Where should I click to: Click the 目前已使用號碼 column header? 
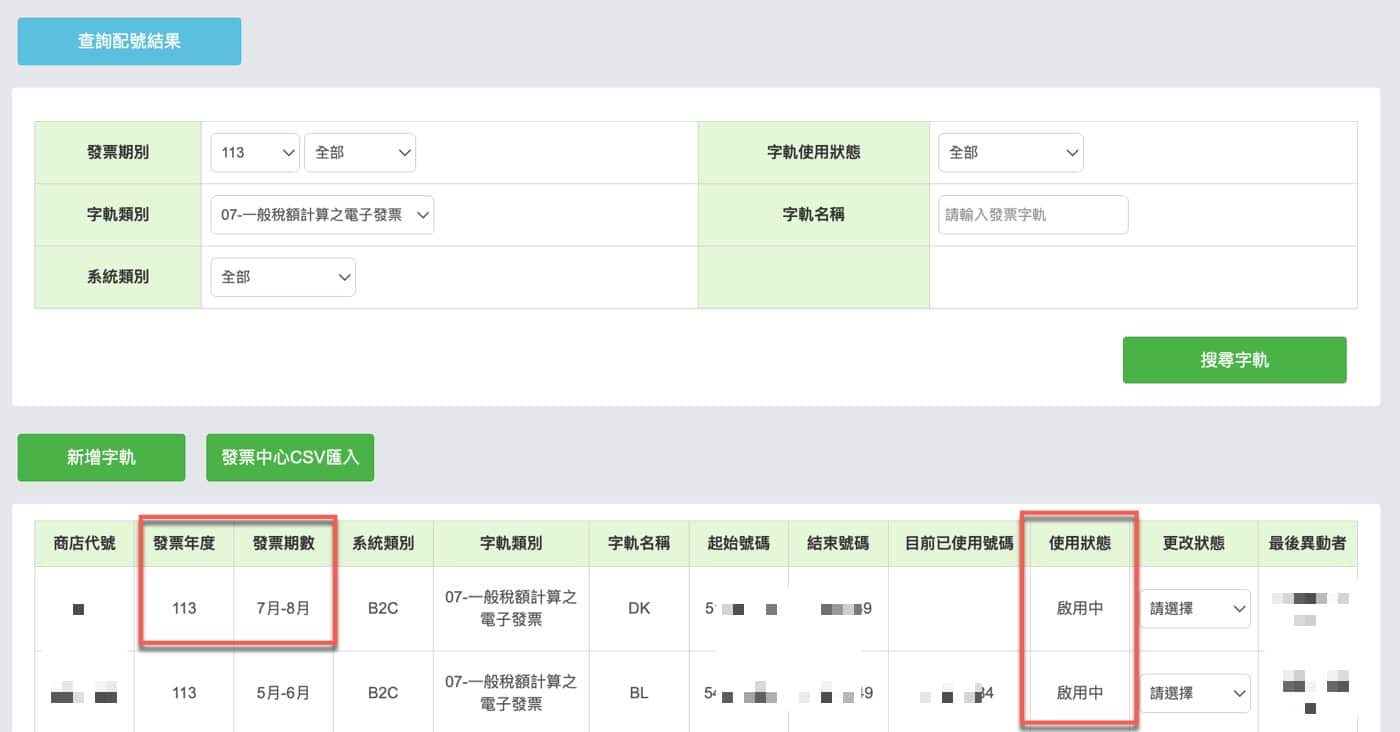click(957, 543)
